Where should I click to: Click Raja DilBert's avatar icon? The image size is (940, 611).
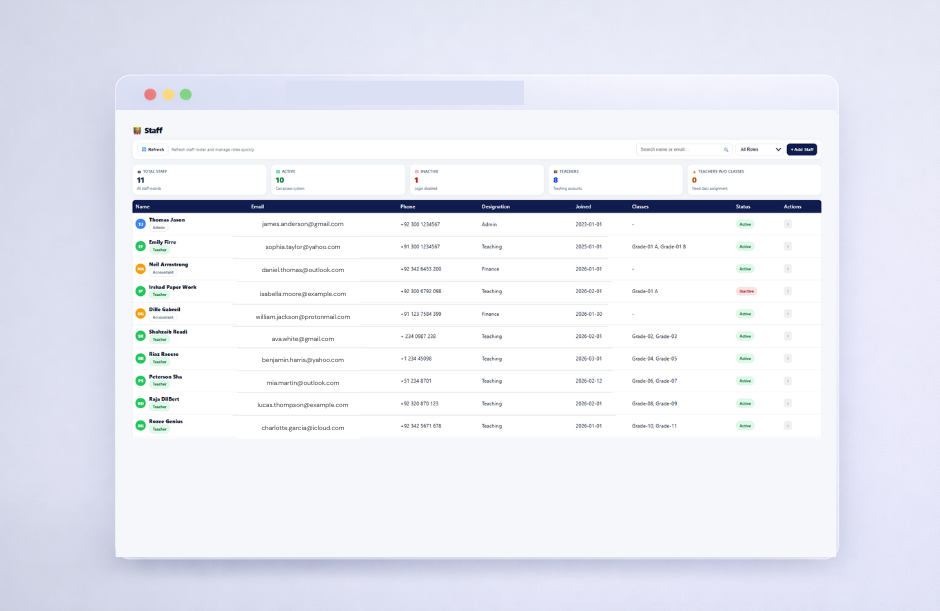point(140,403)
